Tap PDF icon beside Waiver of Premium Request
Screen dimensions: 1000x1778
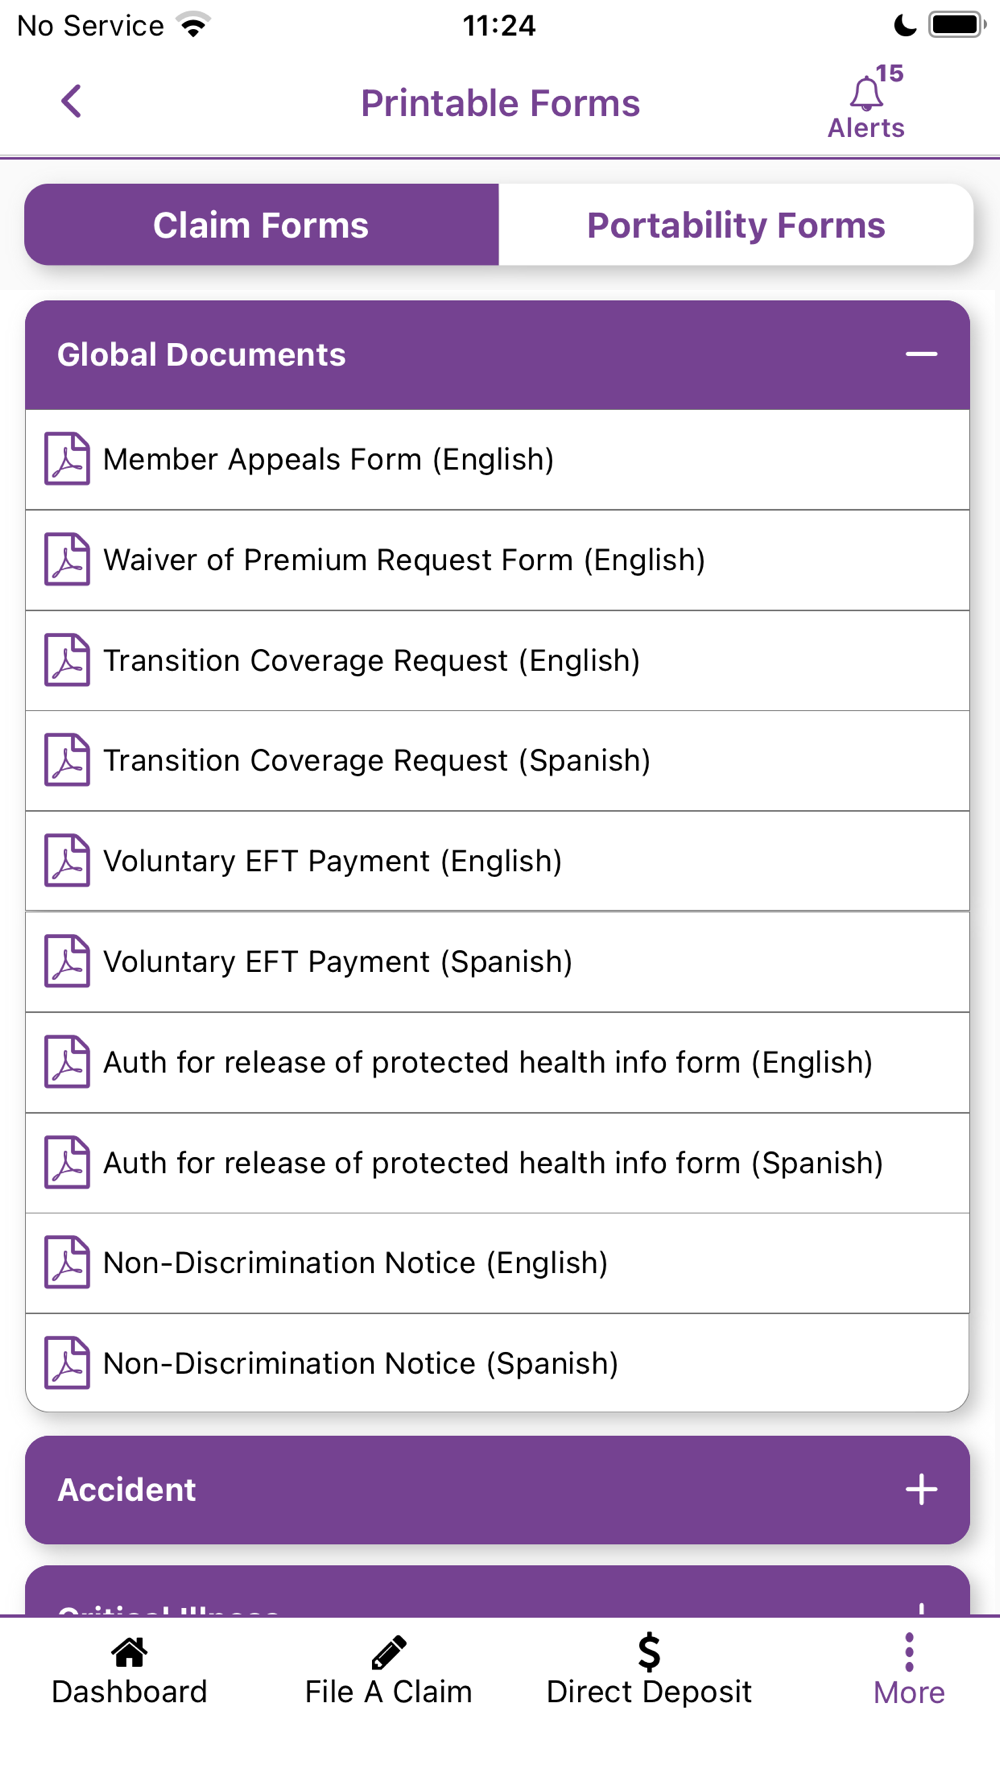coord(67,560)
